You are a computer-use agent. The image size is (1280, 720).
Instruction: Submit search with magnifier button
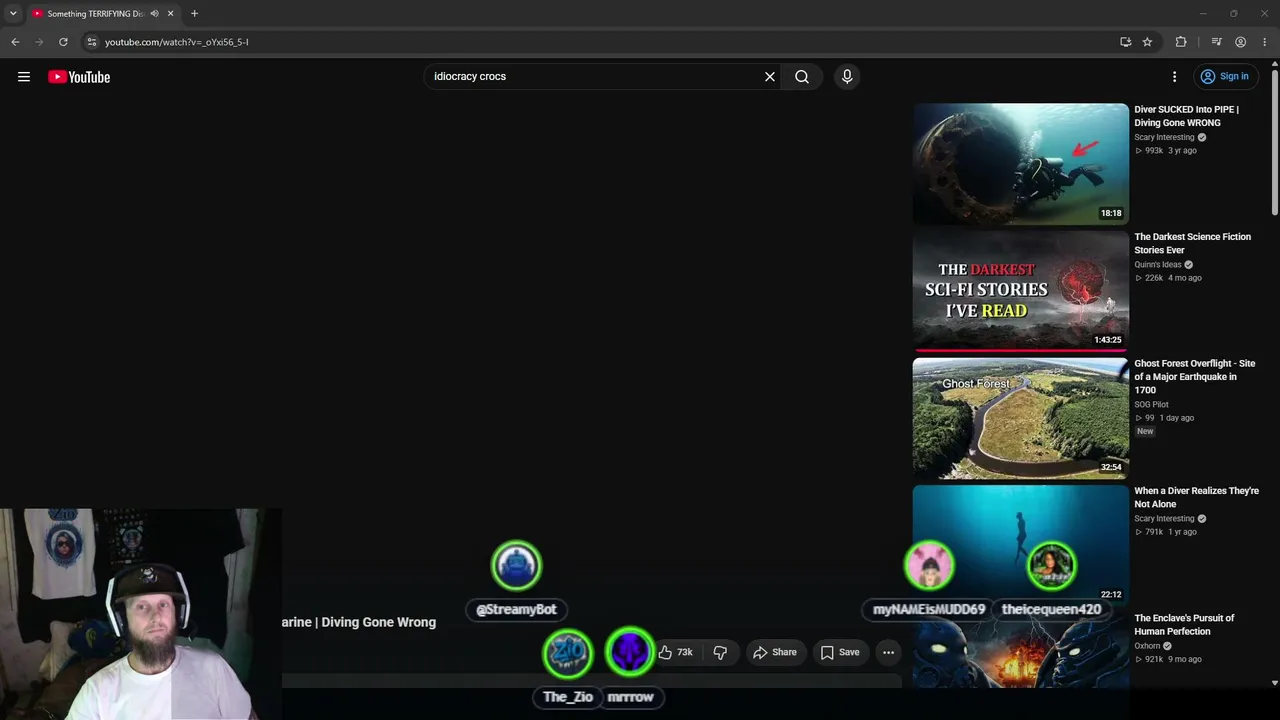coord(802,77)
